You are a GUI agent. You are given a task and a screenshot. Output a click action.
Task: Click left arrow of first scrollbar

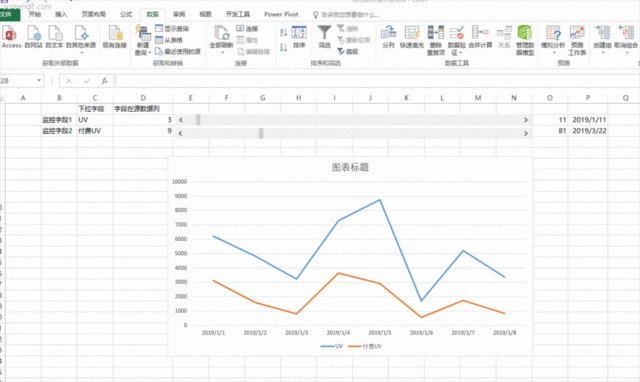click(181, 120)
